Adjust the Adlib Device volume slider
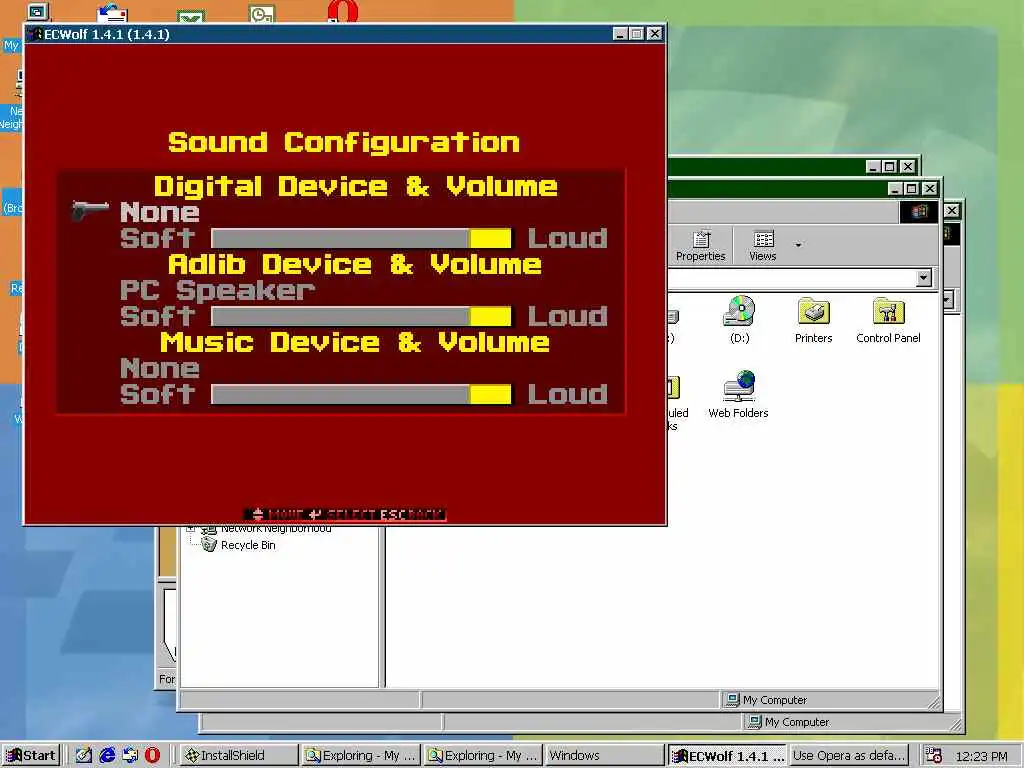 (x=362, y=317)
